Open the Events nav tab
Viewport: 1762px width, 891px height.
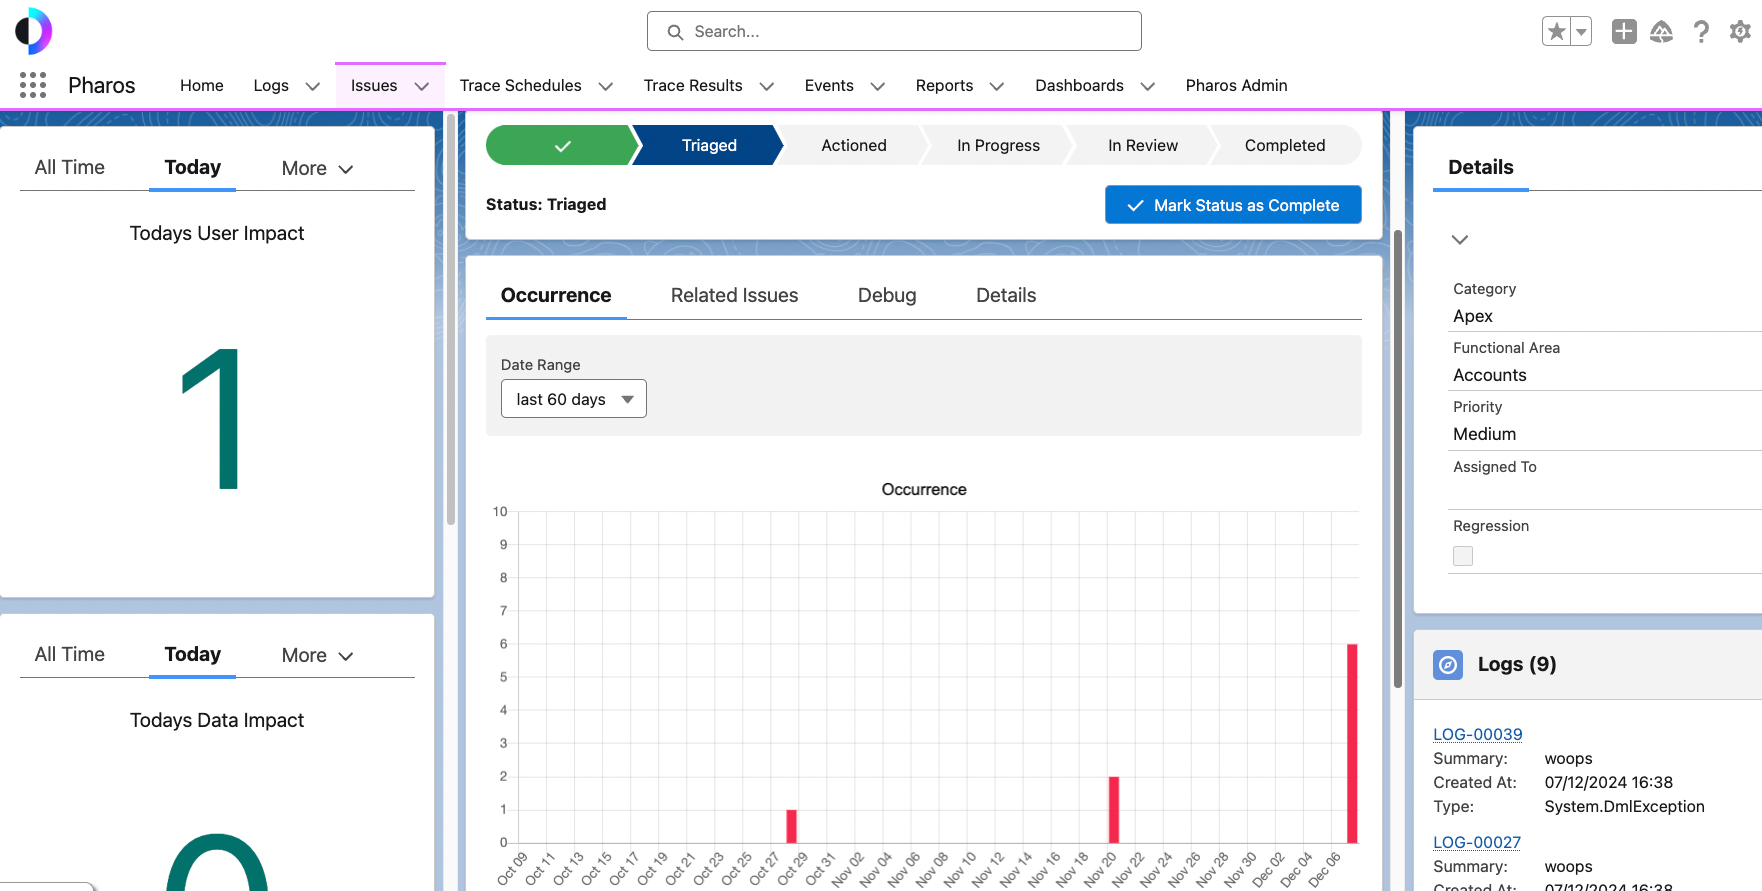pos(829,86)
